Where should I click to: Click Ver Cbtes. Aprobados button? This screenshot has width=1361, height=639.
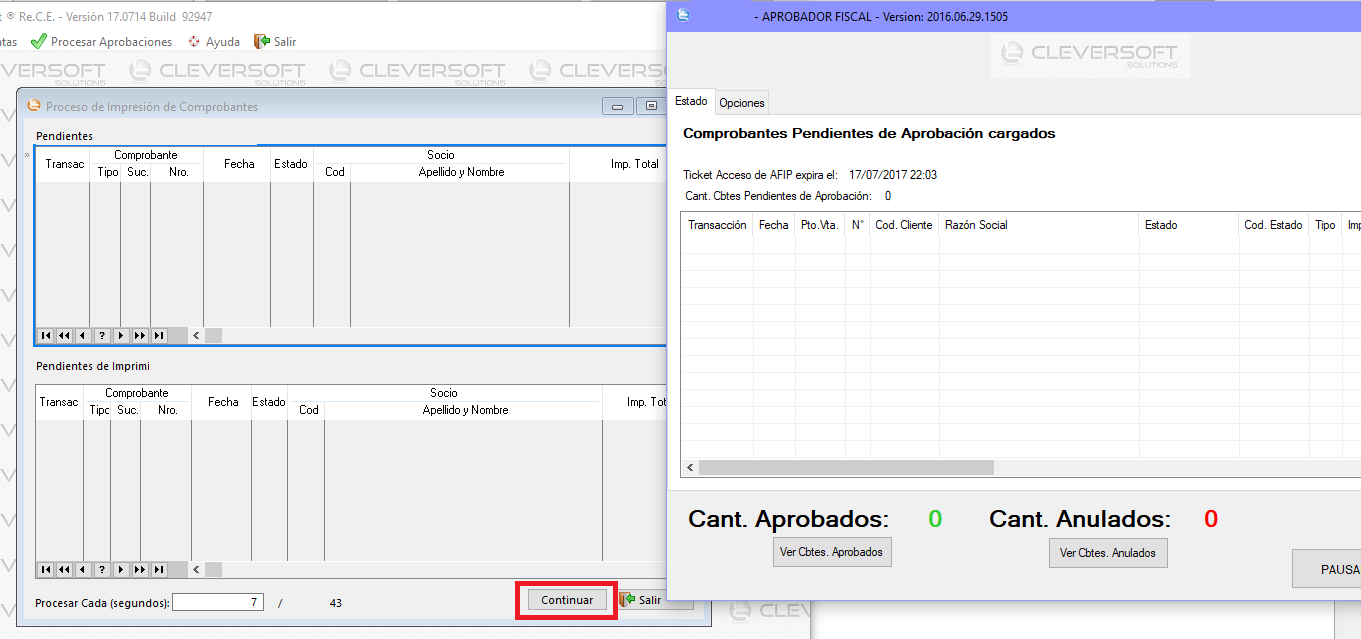832,552
